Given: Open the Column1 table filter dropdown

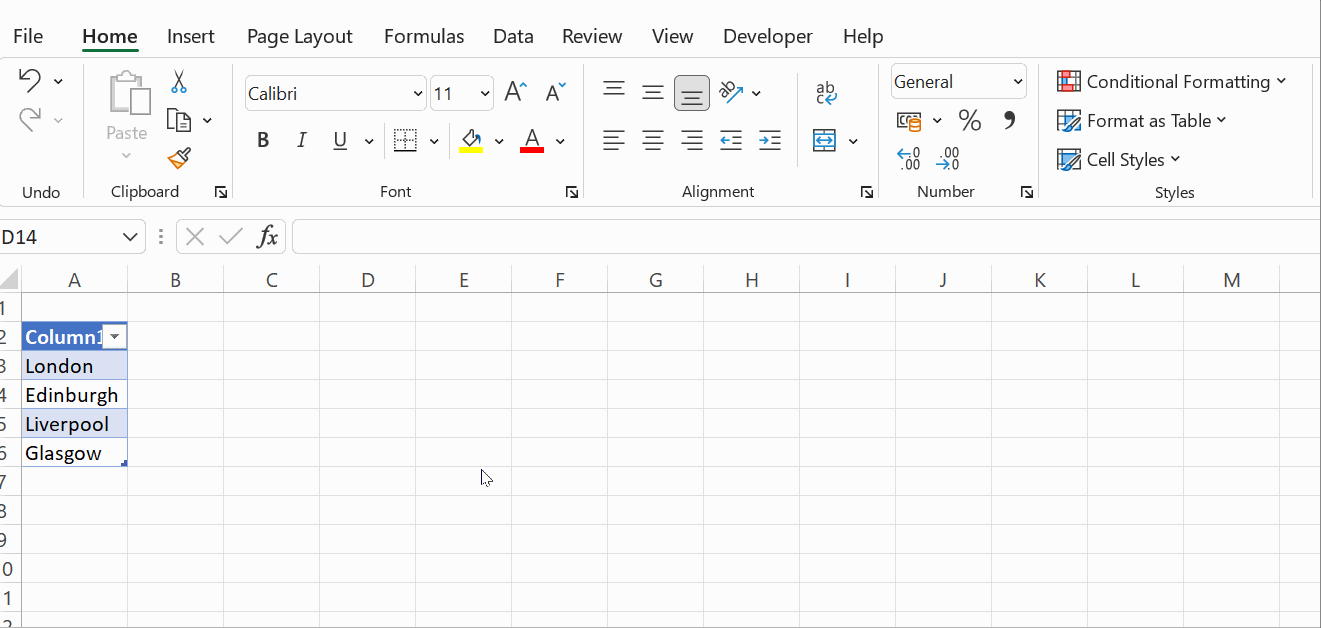Looking at the screenshot, I should coord(115,336).
